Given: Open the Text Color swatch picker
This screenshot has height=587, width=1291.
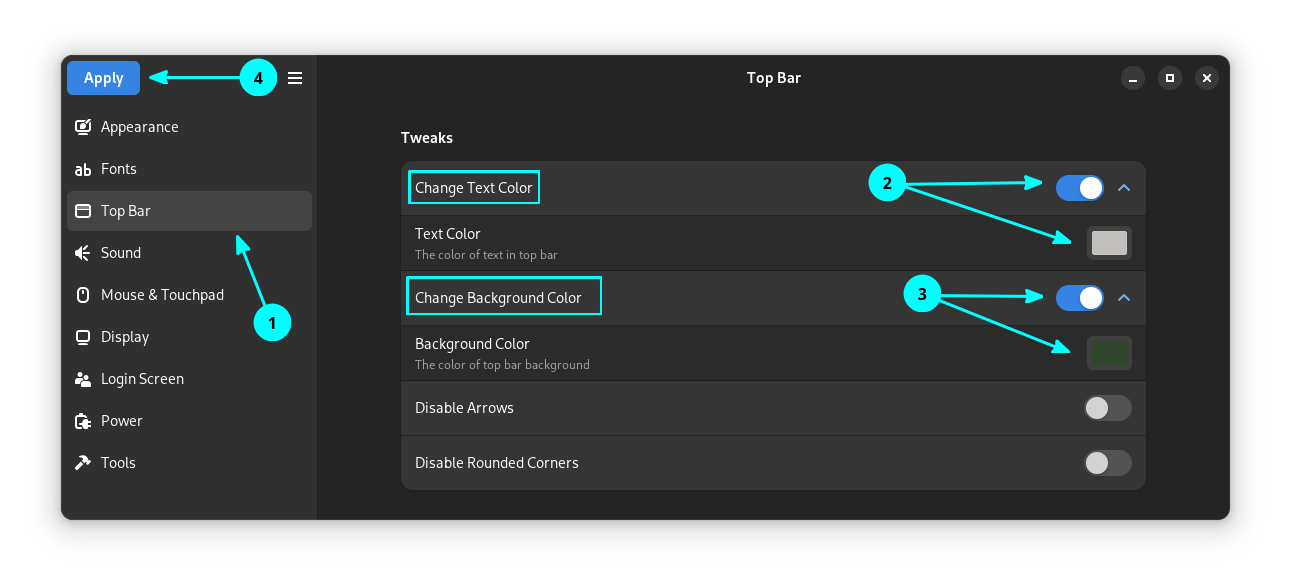Looking at the screenshot, I should 1109,243.
